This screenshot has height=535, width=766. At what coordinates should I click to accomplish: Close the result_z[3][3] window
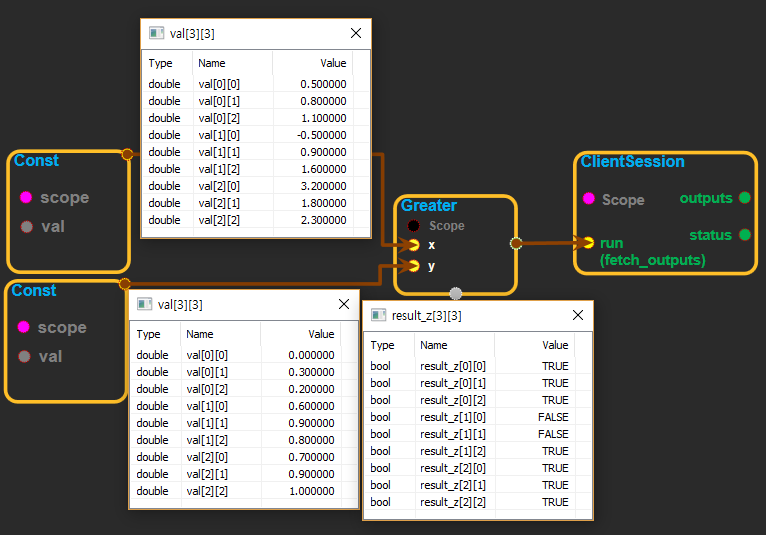coord(577,315)
